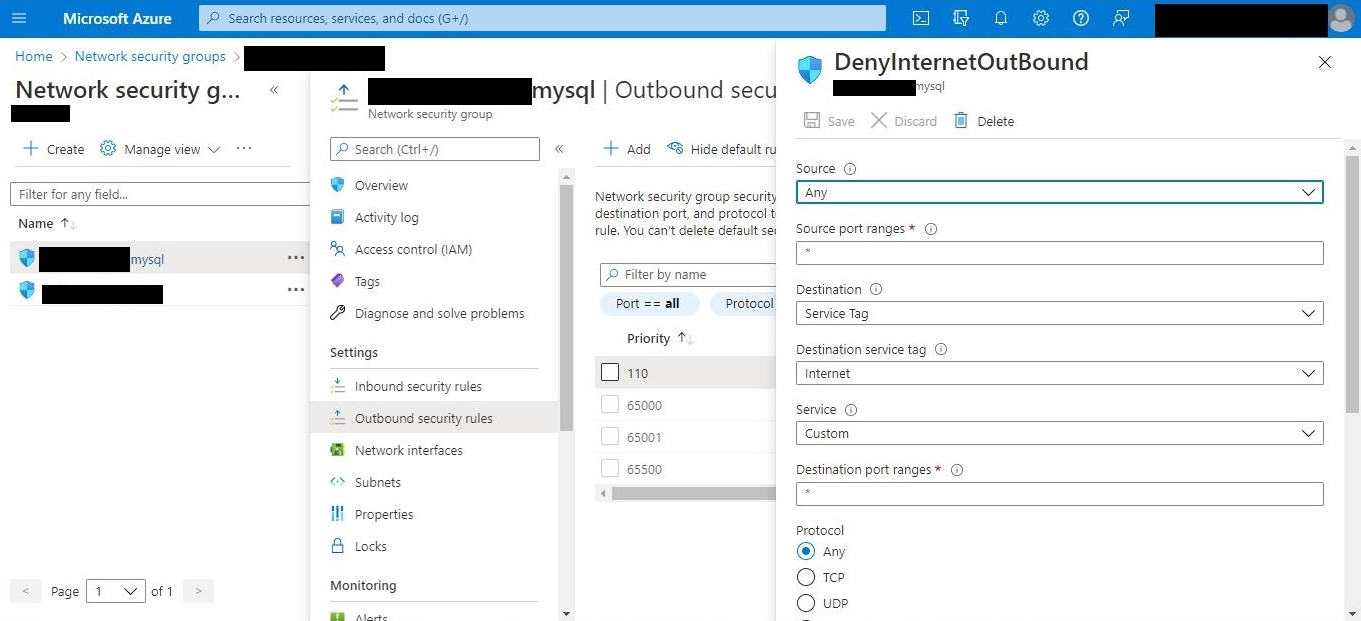This screenshot has height=621, width=1361.
Task: Open Network interfaces menu item
Action: pyautogui.click(x=408, y=450)
